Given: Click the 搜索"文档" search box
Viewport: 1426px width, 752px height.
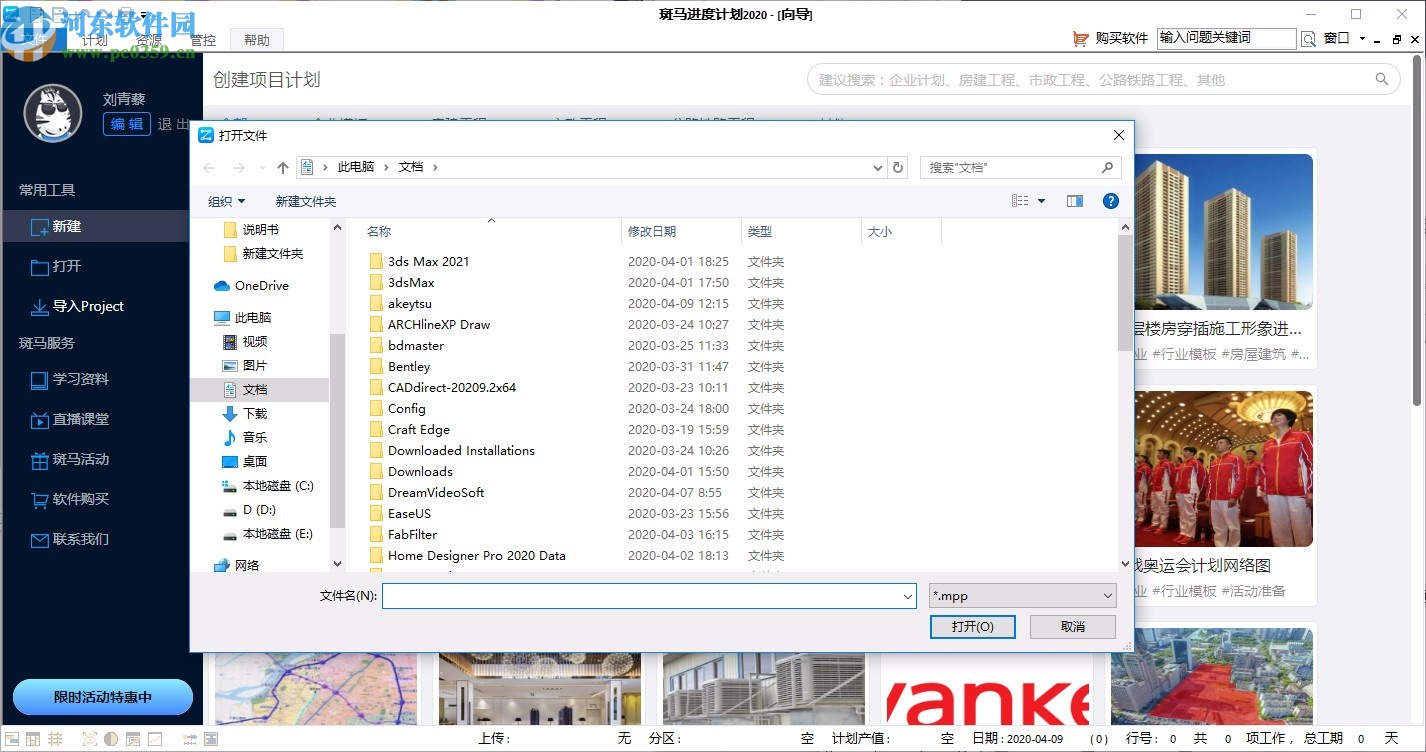Looking at the screenshot, I should 1020,168.
